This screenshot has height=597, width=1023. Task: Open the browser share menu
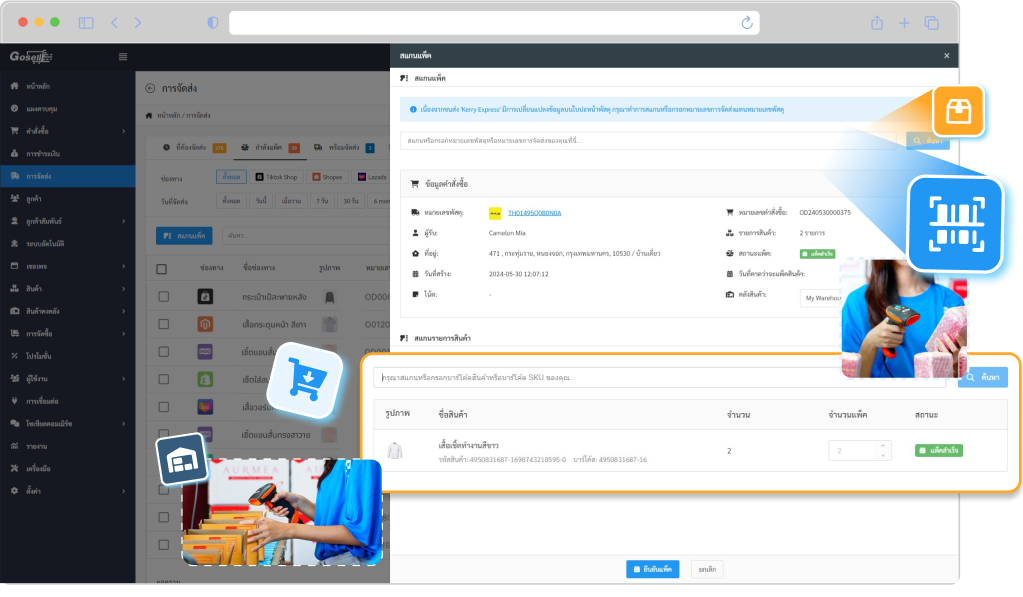click(877, 23)
